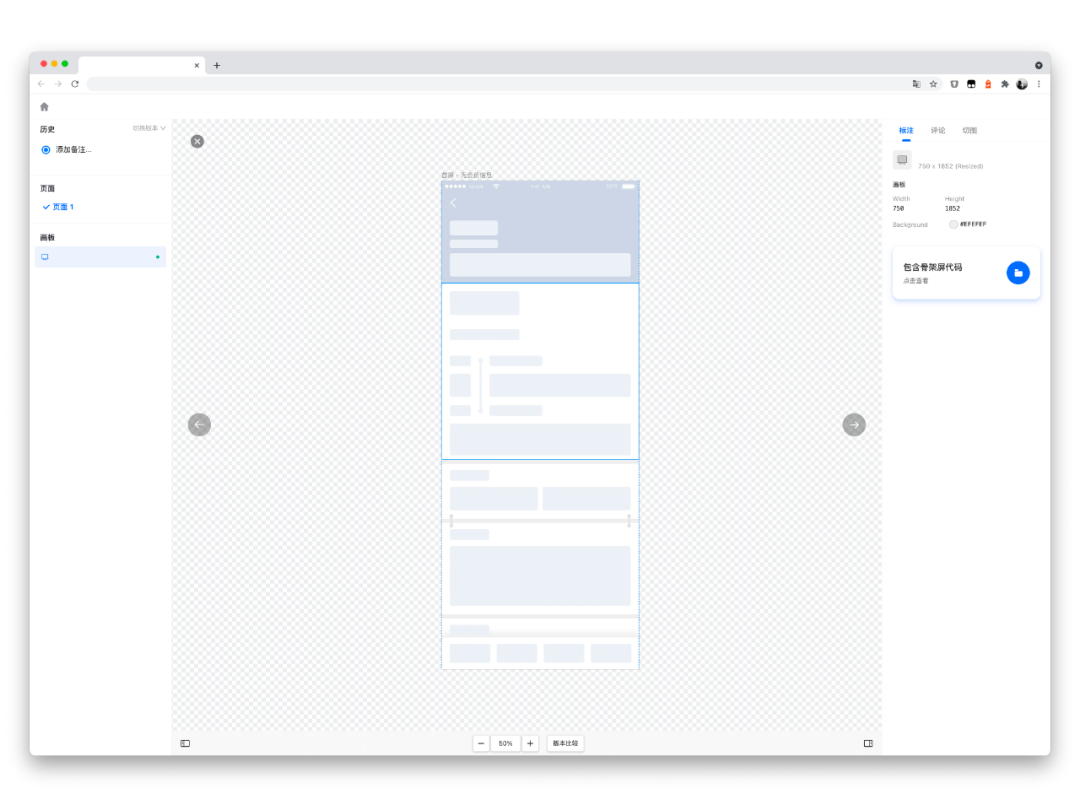This screenshot has width=1080, height=794.
Task: Click the back chevron in the mockup header
Action: 453,202
